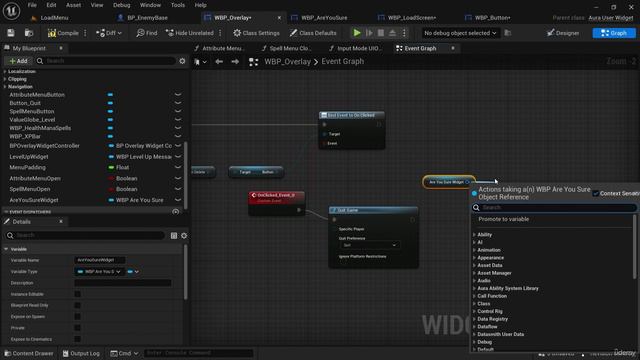640x360 pixels.
Task: Open Variable Type dropdown
Action: click(x=99, y=271)
